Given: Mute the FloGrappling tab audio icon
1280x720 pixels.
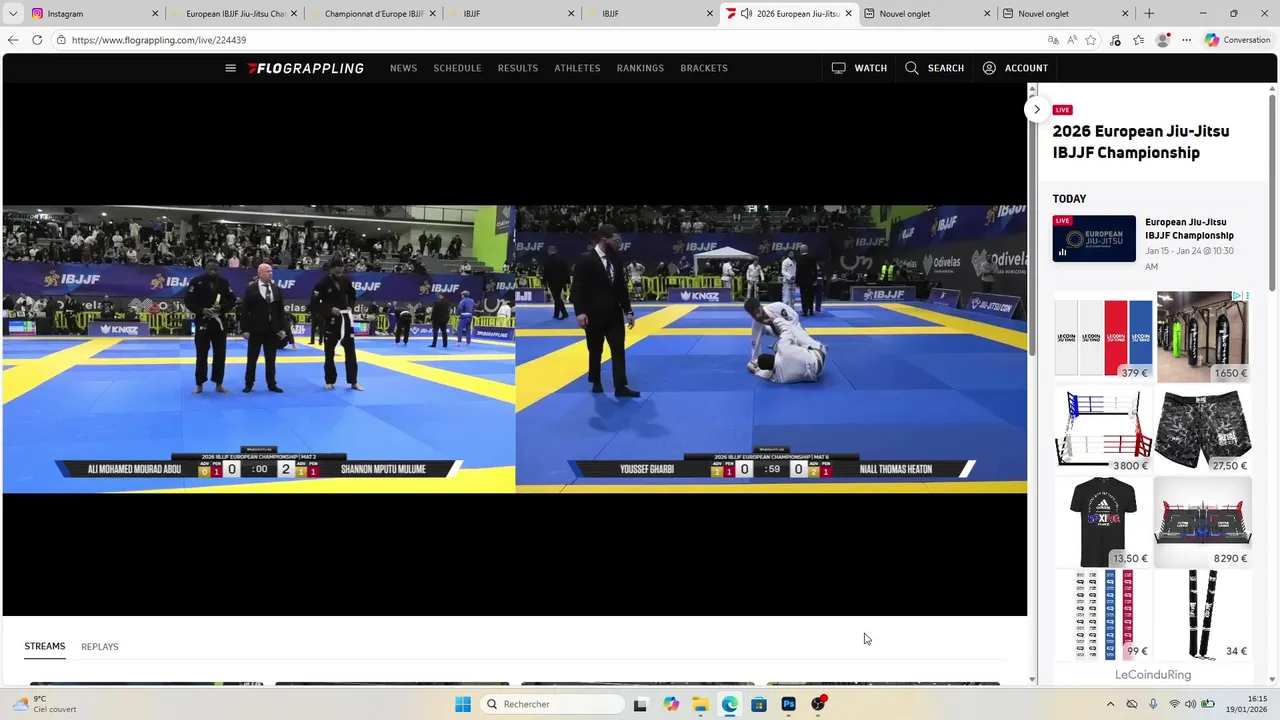Looking at the screenshot, I should [x=746, y=14].
